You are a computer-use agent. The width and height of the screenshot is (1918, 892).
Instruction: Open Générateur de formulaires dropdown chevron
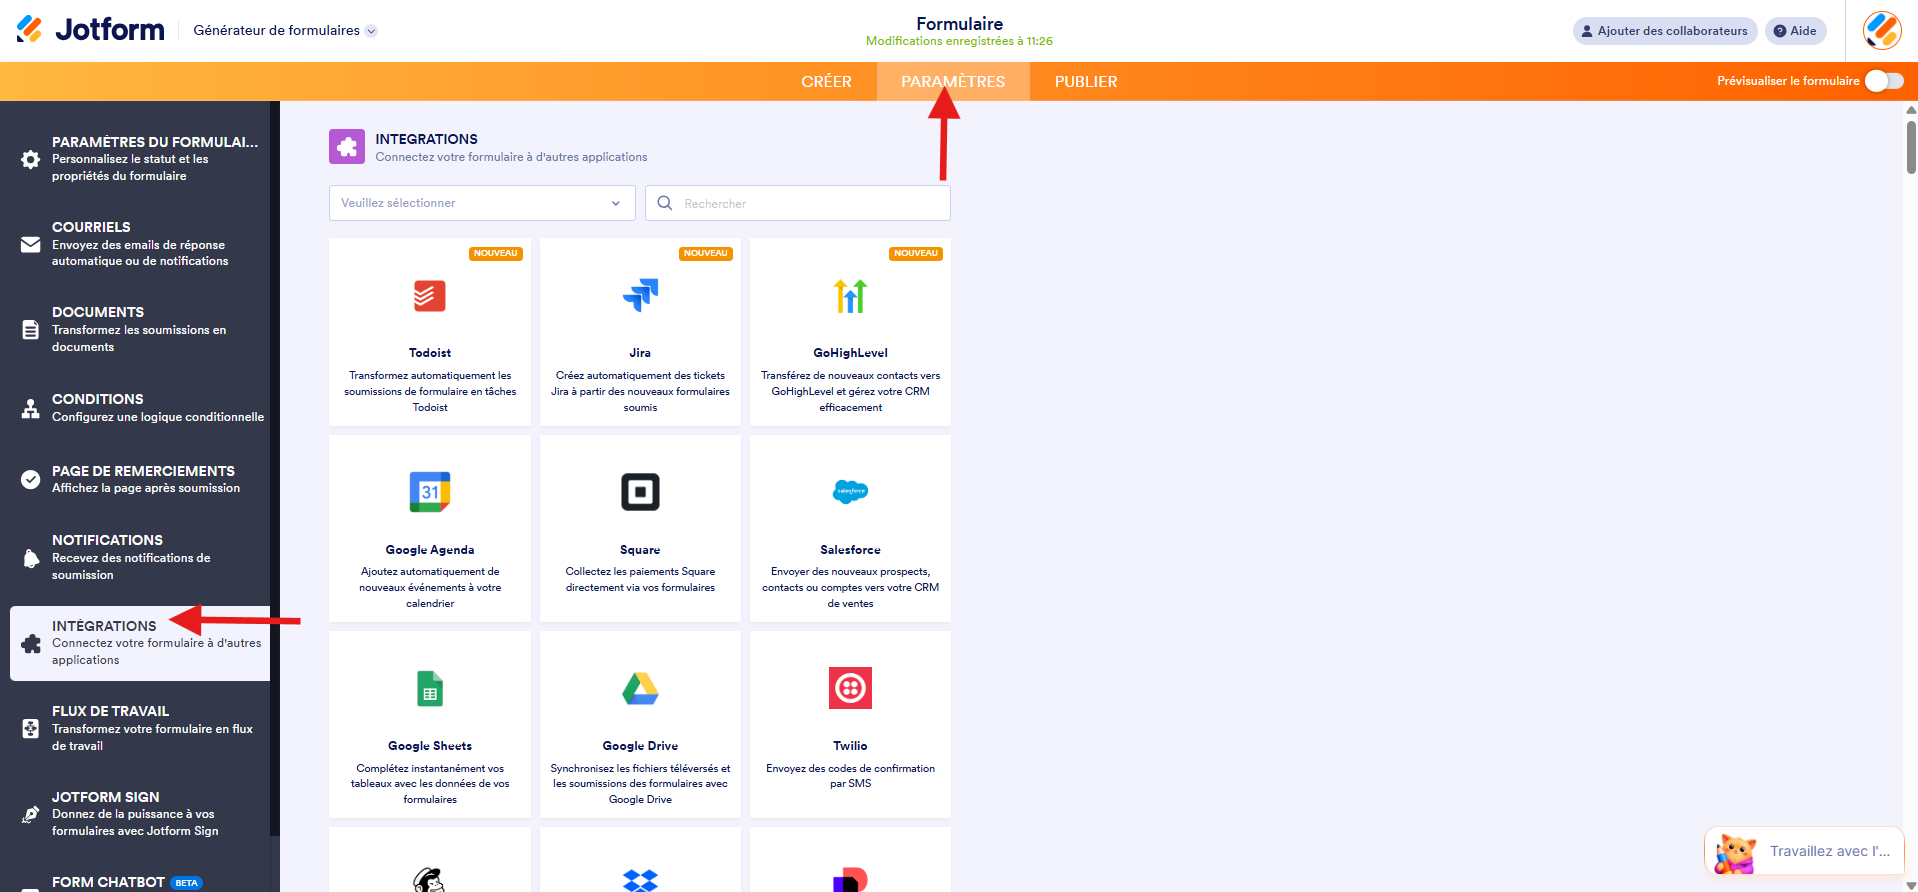click(x=371, y=31)
